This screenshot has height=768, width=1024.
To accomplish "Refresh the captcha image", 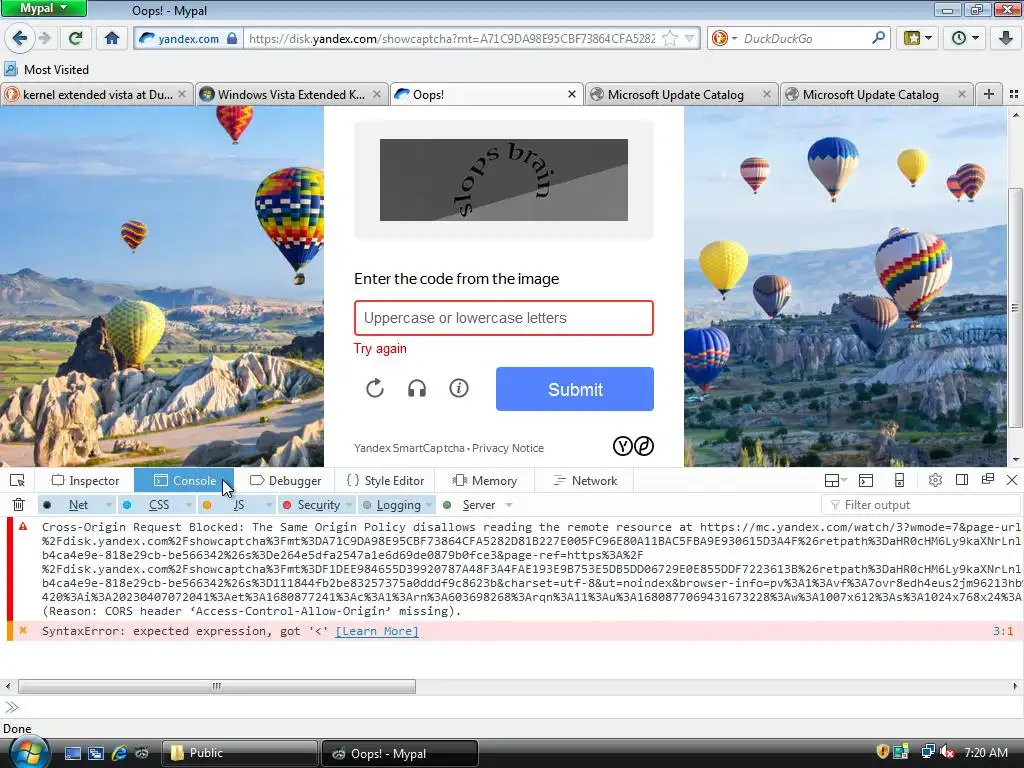I will click(x=374, y=389).
